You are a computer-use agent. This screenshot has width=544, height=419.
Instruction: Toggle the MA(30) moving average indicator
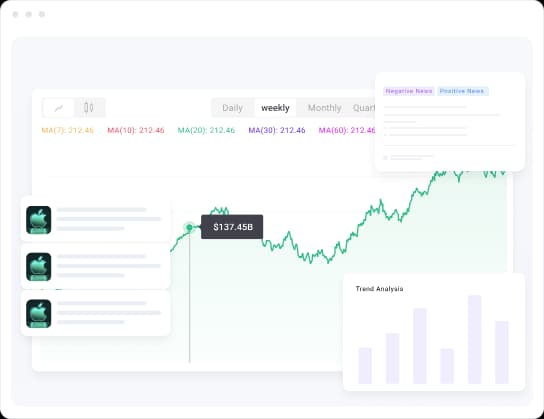277,130
